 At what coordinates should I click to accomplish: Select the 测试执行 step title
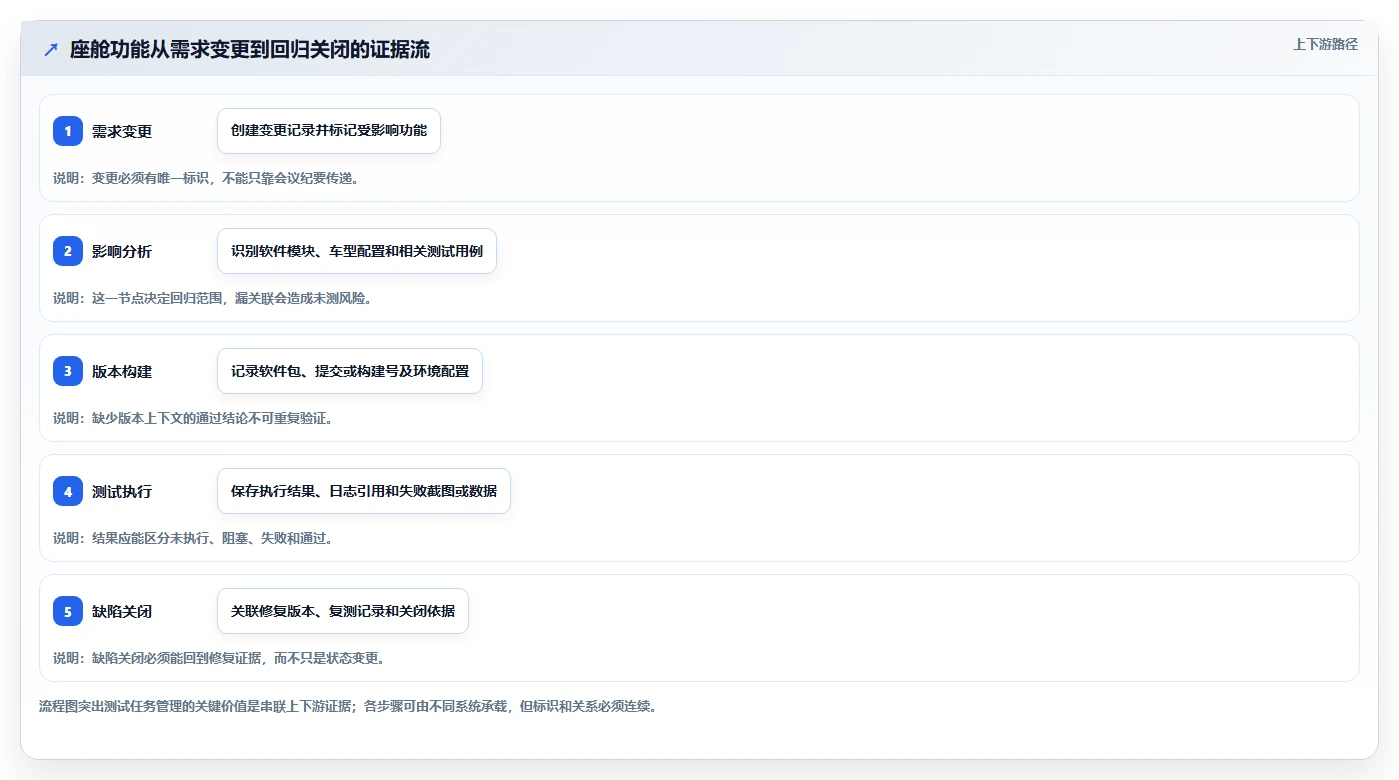[x=122, y=491]
